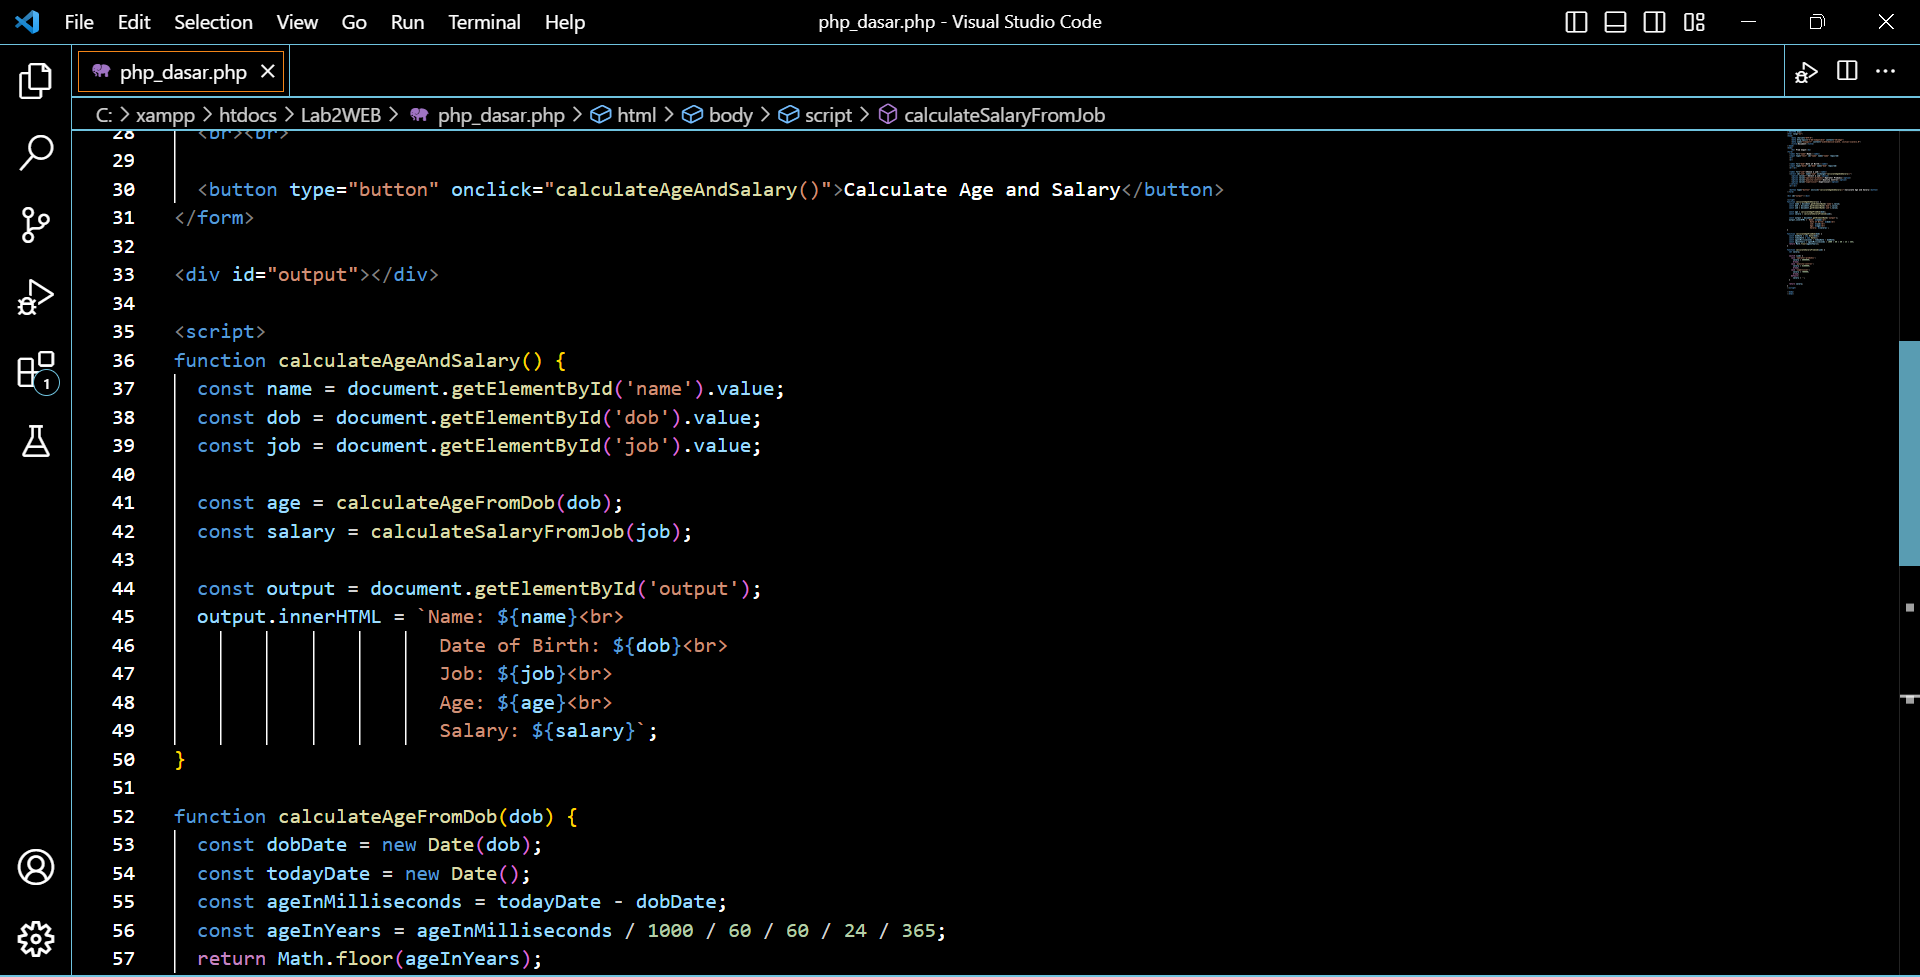The image size is (1920, 977).
Task: Toggle the secondary sidebar visibility
Action: point(1654,21)
